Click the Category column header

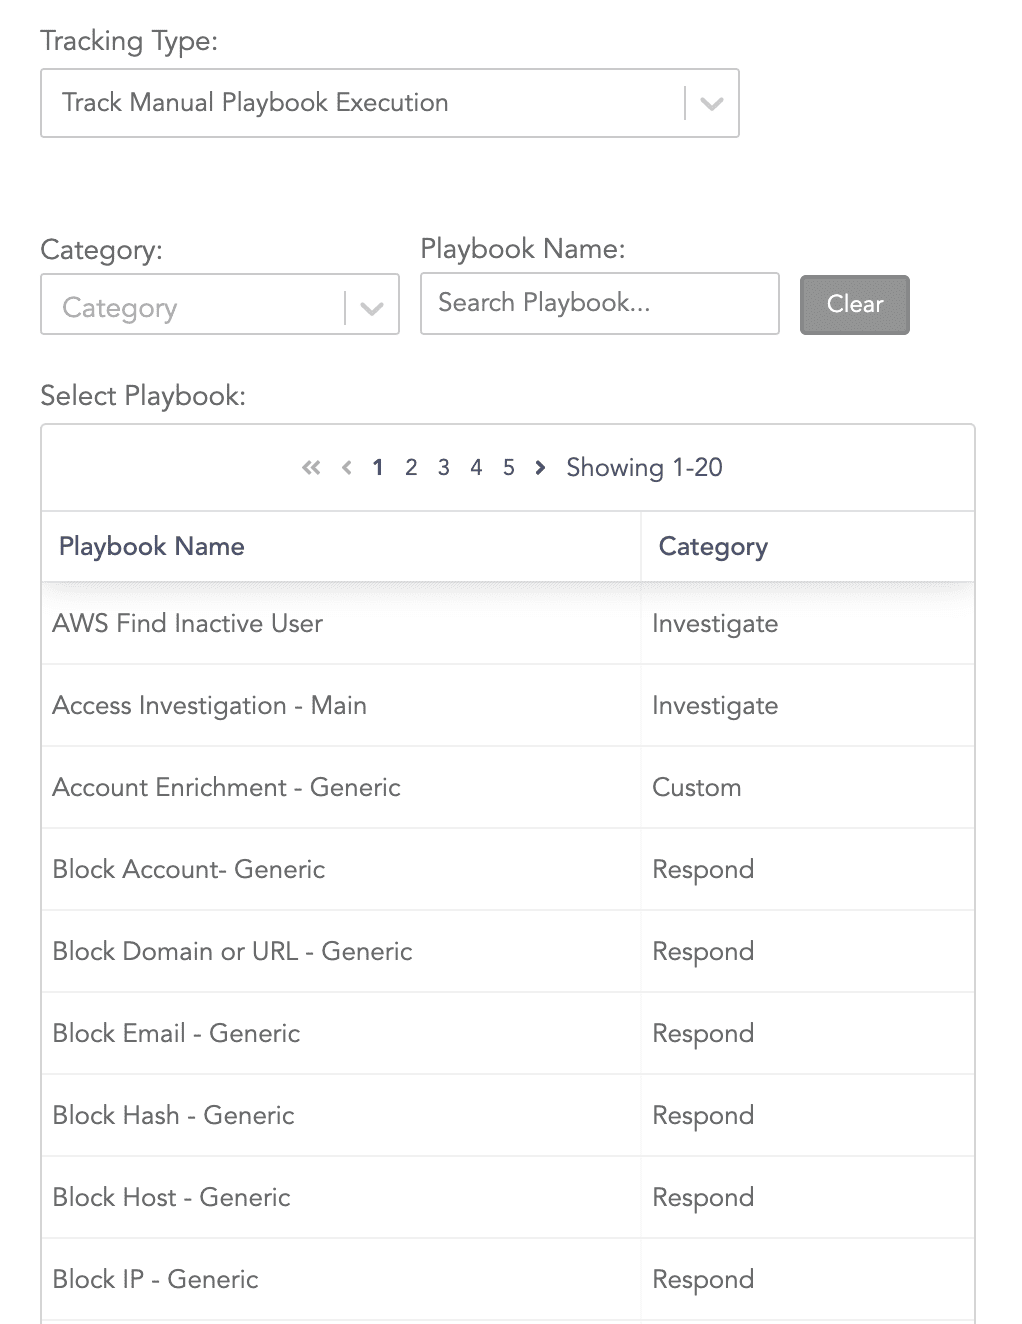(x=712, y=546)
